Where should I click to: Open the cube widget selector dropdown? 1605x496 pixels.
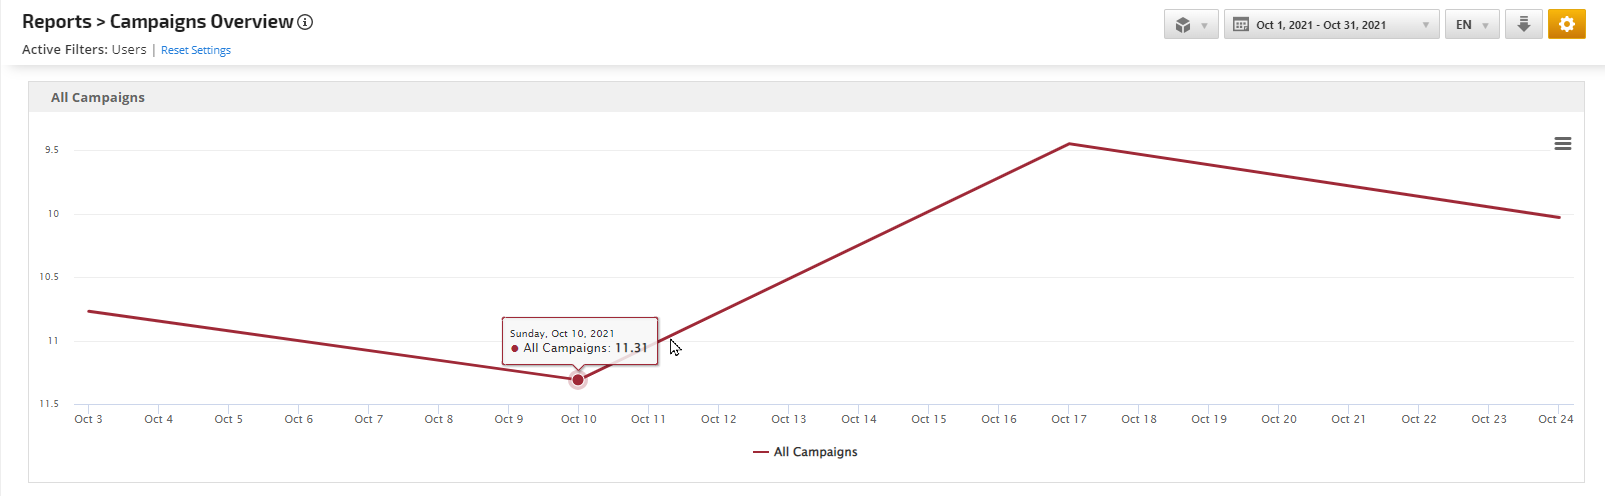[x=1190, y=25]
